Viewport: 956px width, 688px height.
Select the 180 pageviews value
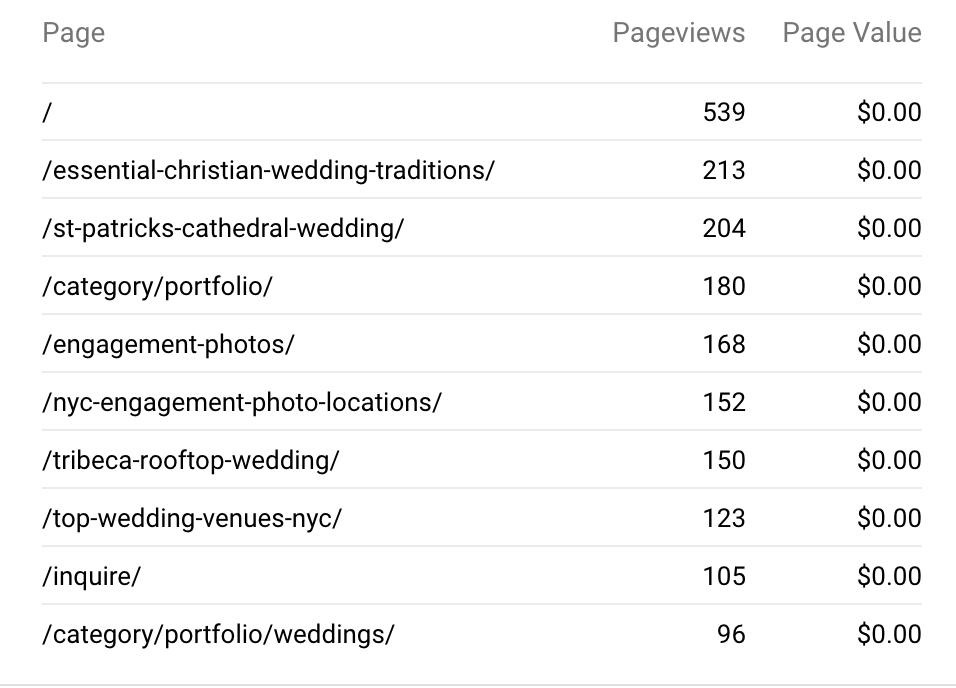click(724, 286)
